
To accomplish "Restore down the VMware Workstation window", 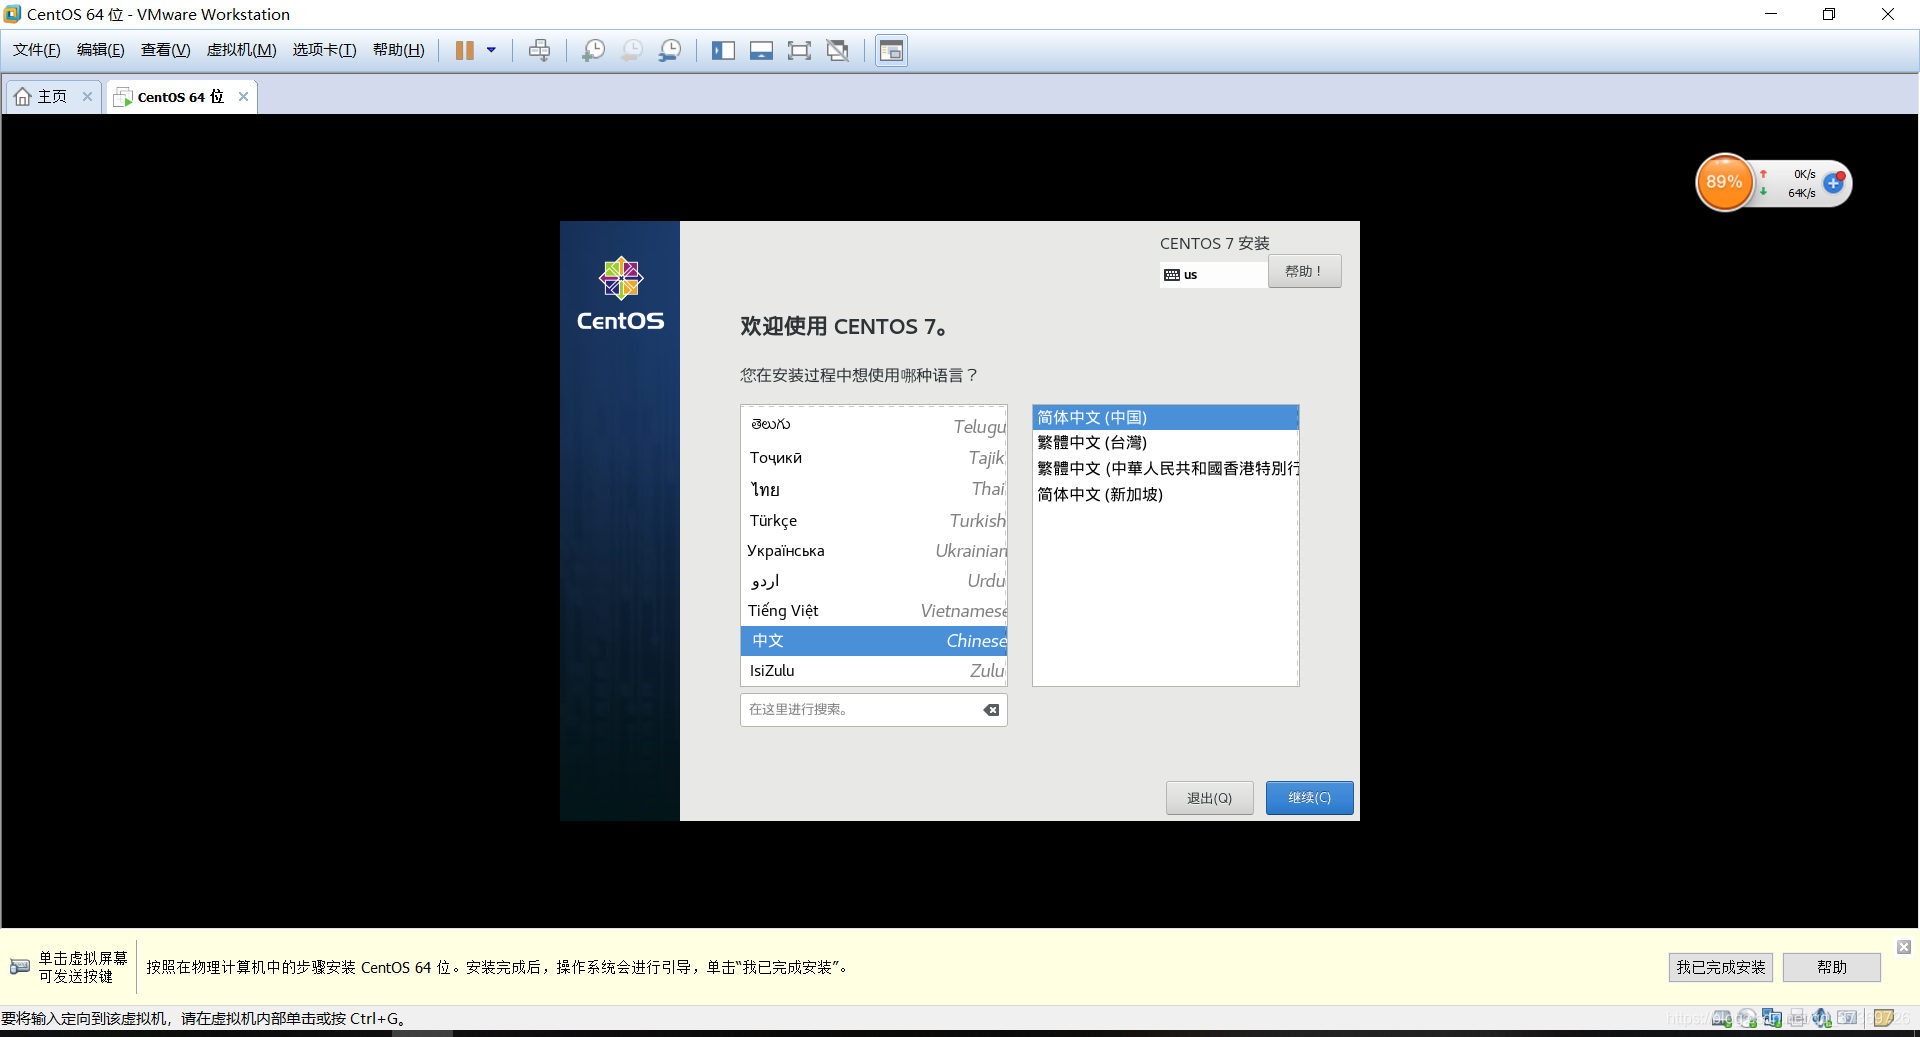I will 1829,14.
